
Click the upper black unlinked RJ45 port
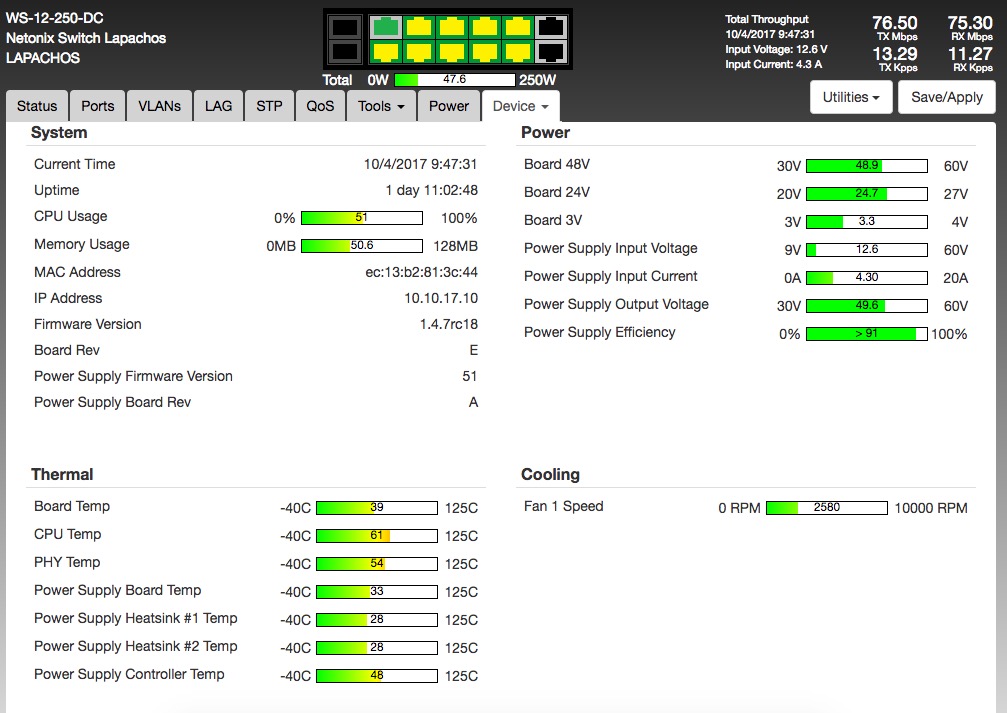click(550, 27)
